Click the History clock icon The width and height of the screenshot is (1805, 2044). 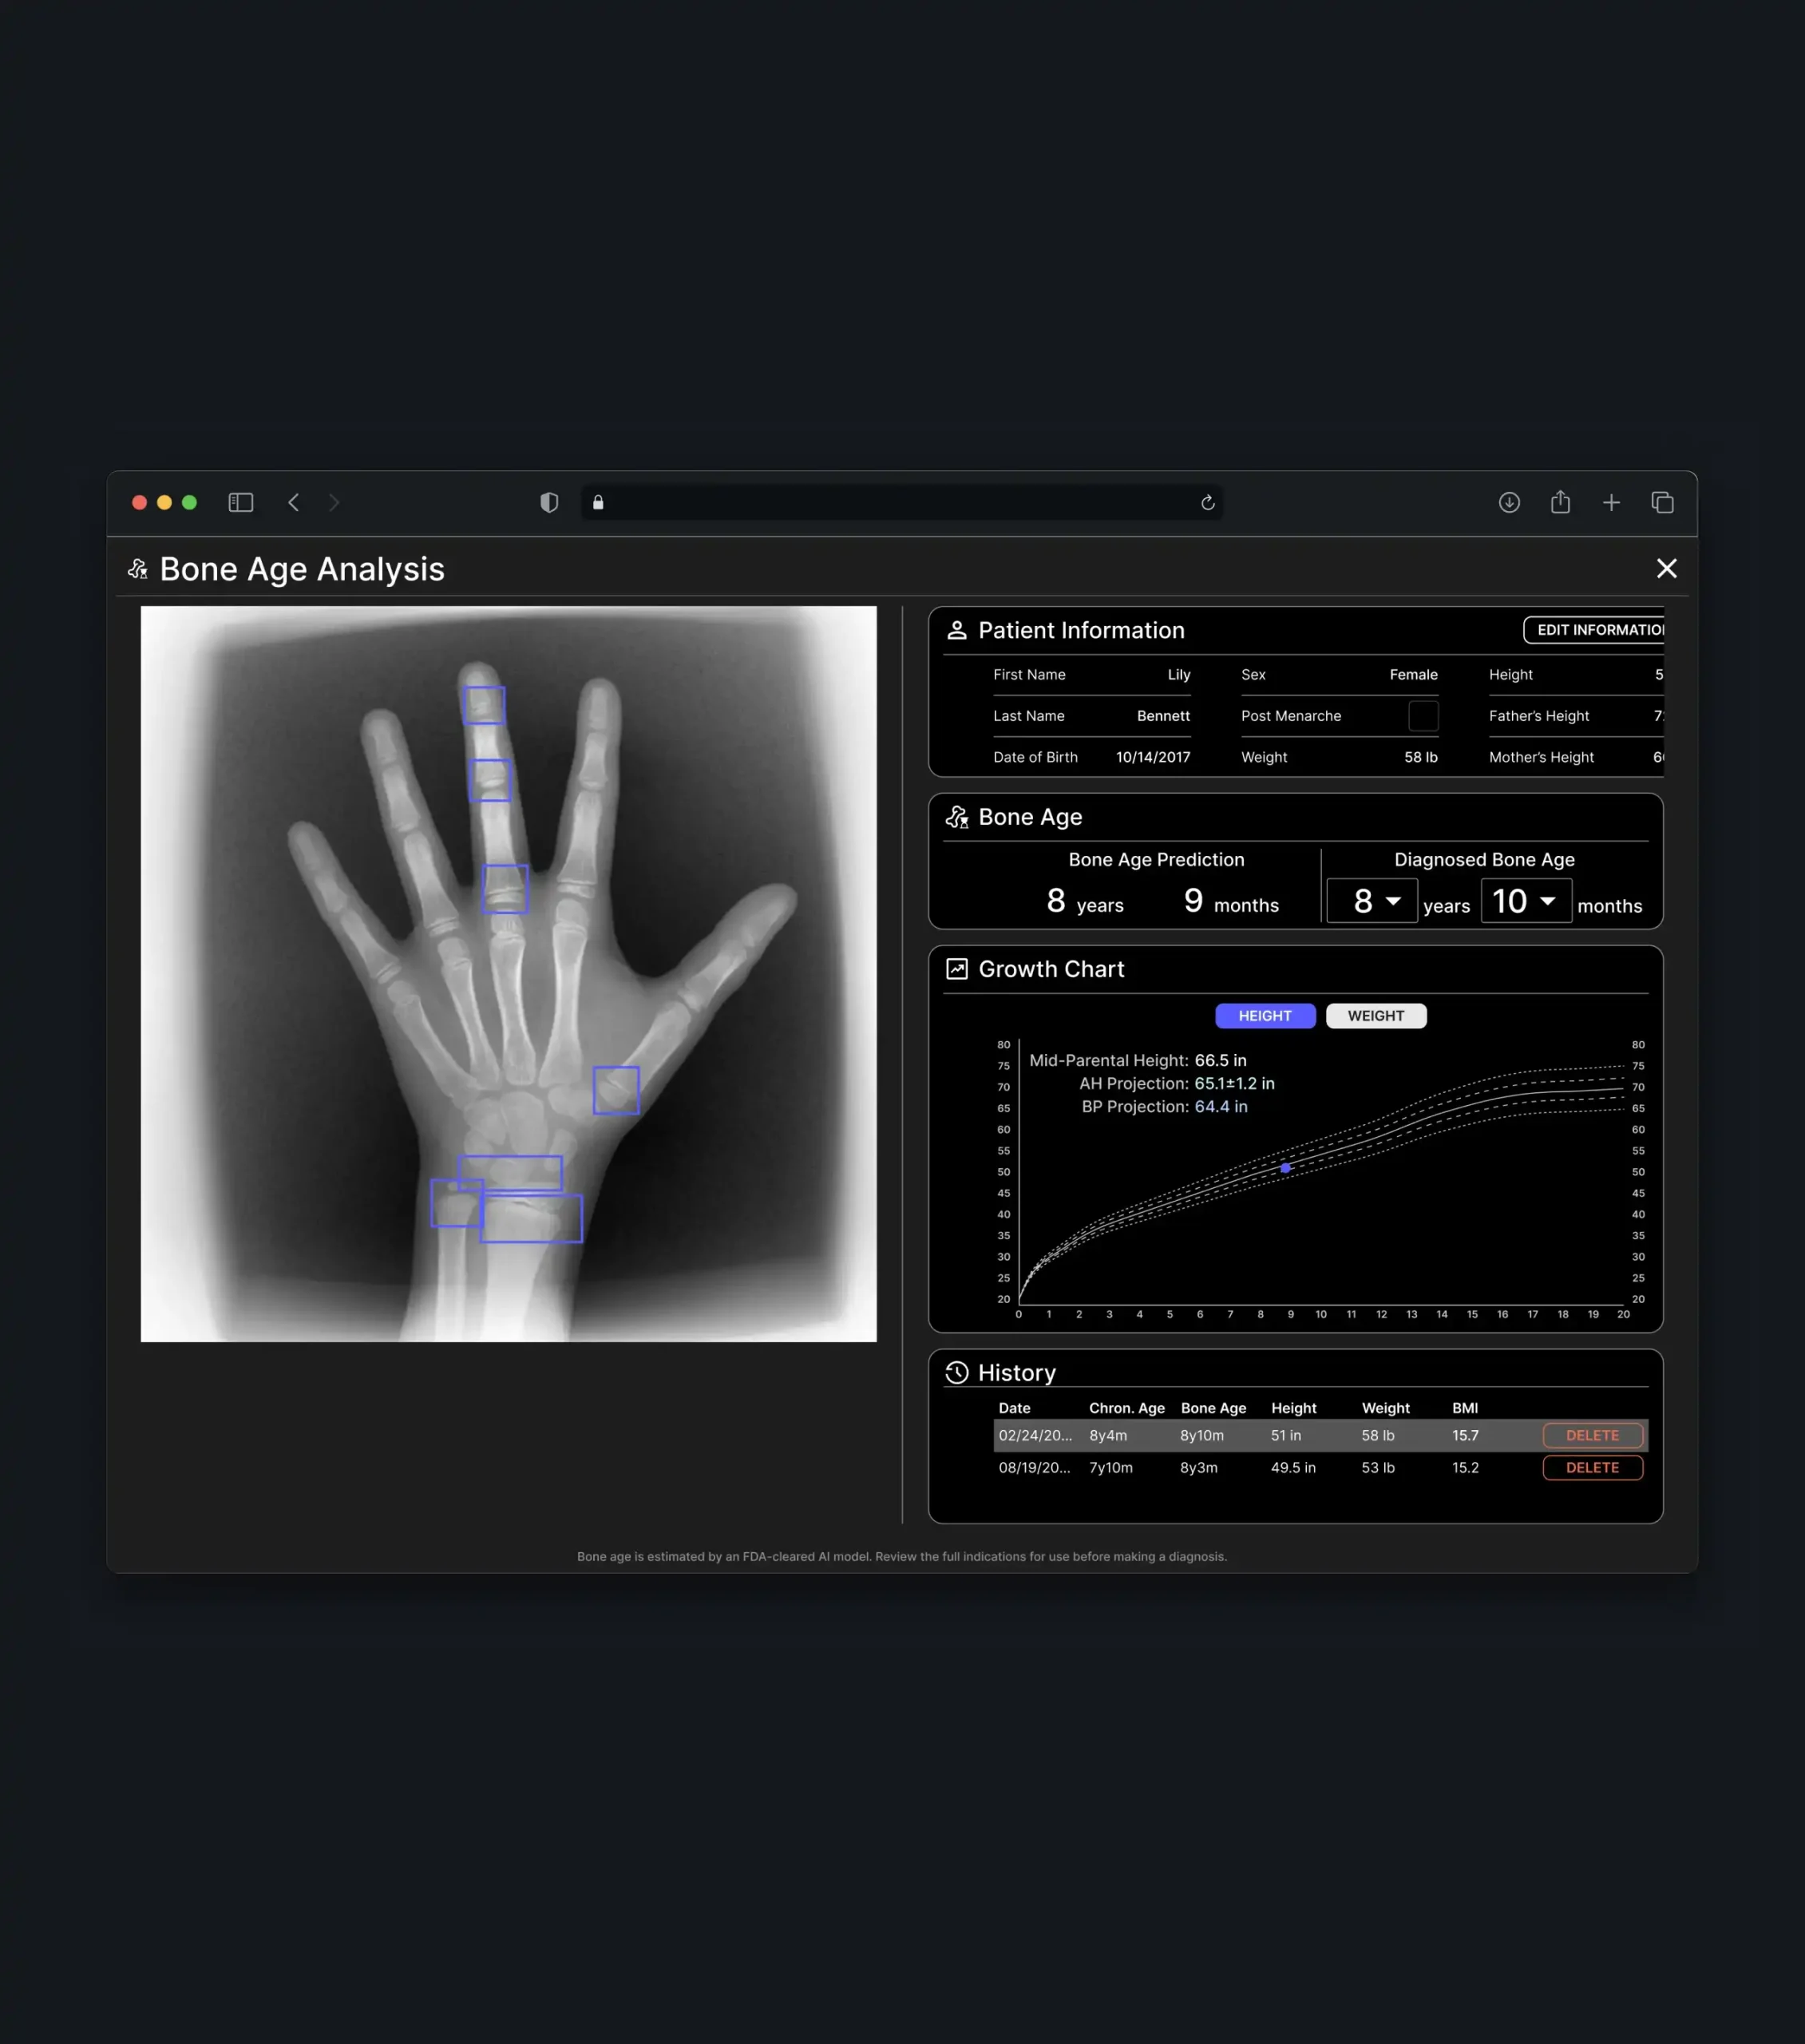click(956, 1372)
